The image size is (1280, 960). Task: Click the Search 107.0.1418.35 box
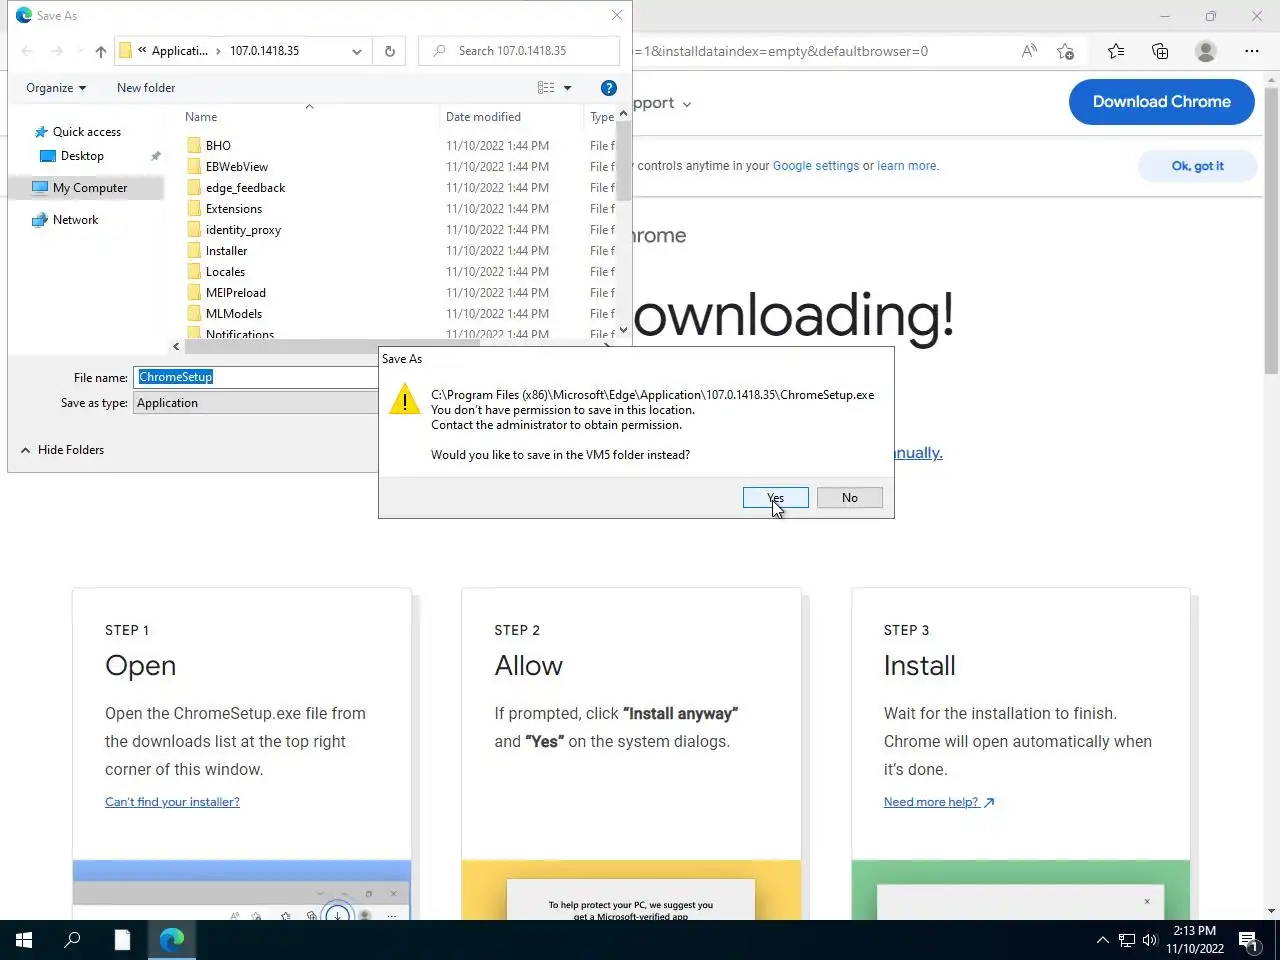520,51
